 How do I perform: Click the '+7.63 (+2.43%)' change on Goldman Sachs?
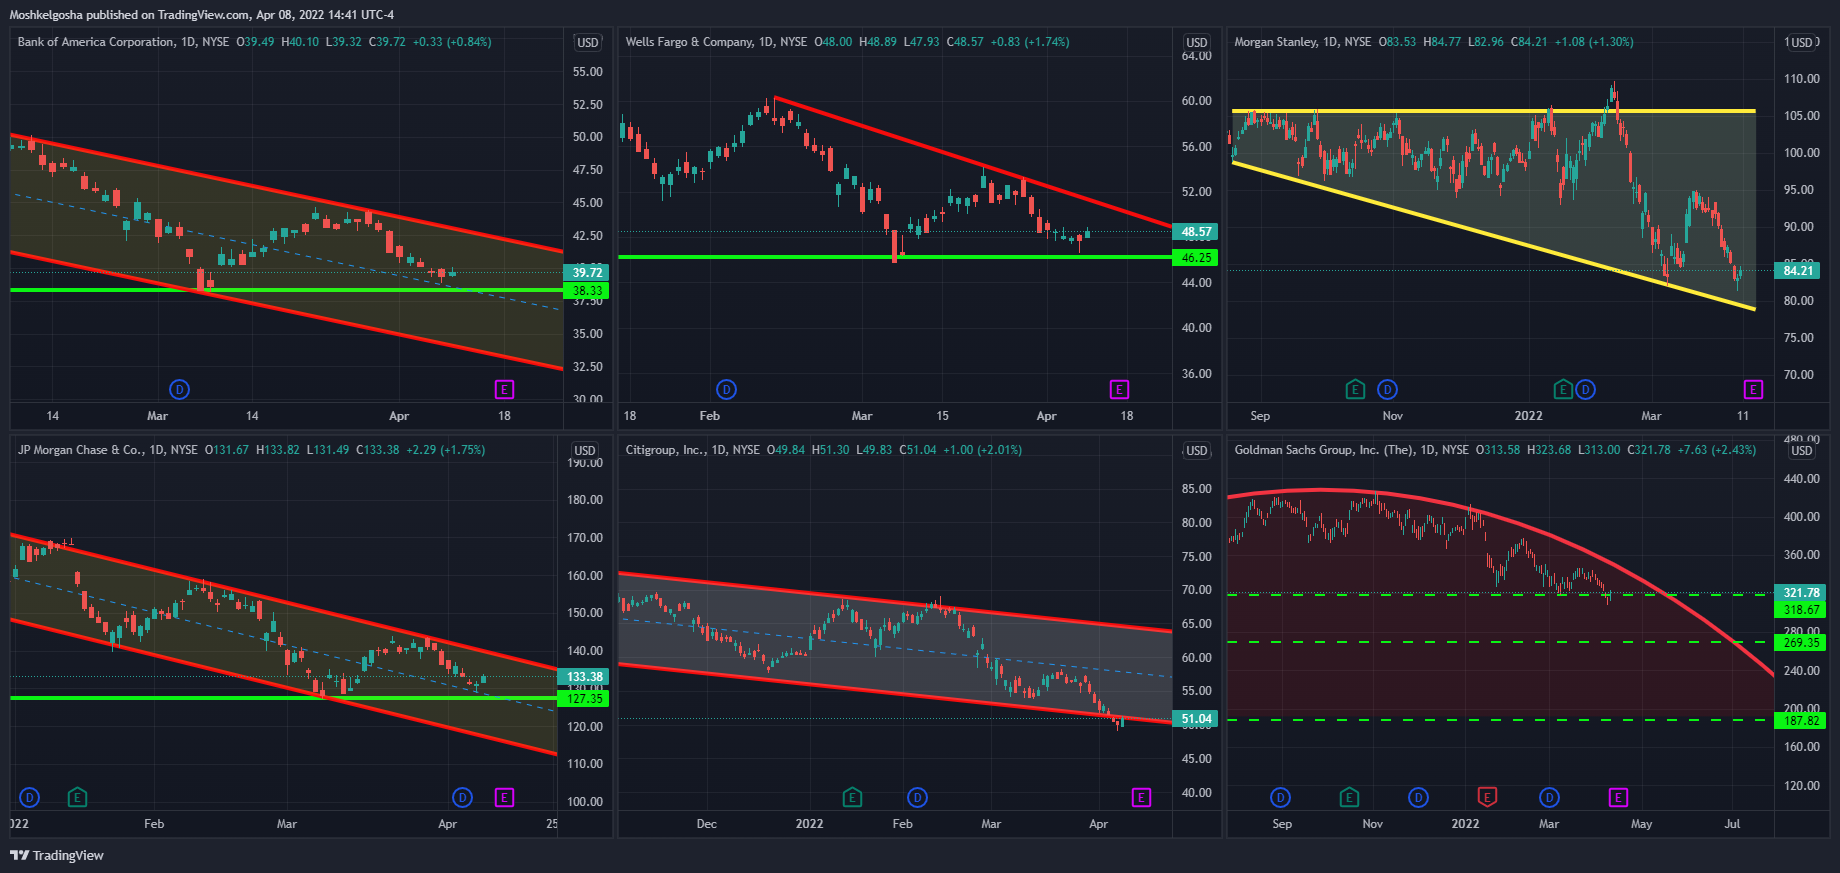(x=1716, y=450)
